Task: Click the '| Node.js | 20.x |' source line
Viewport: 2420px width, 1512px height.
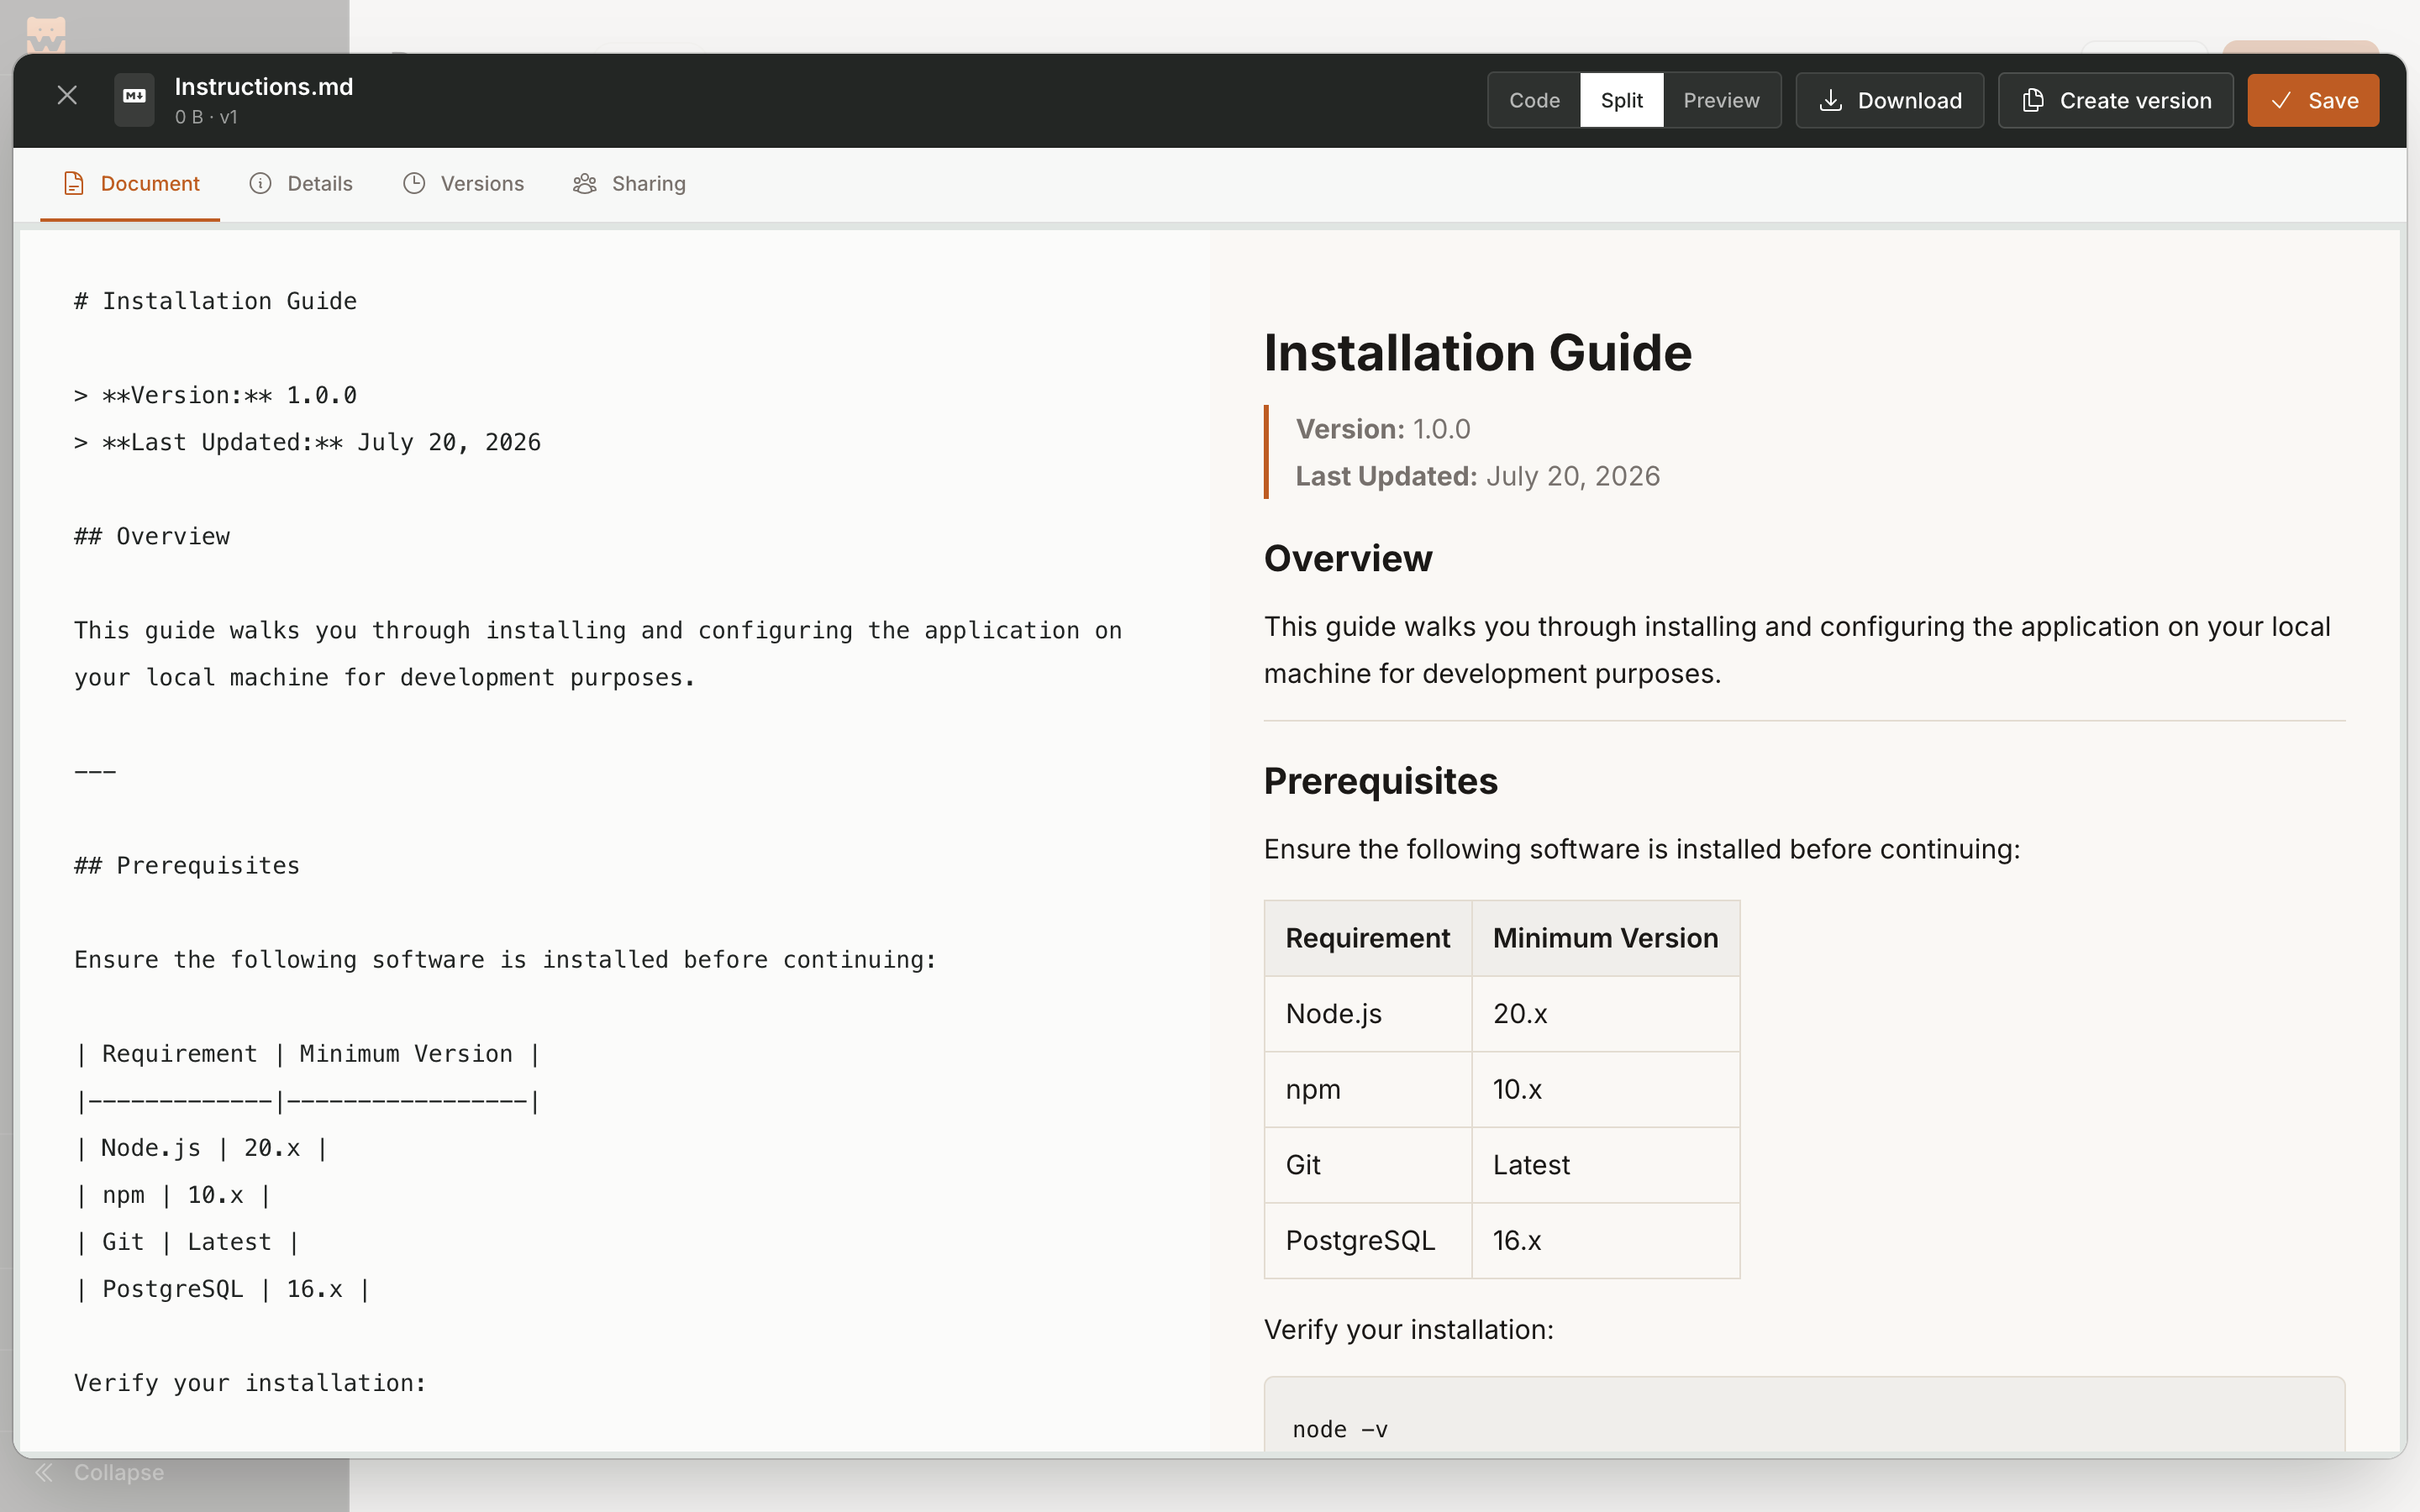Action: click(201, 1148)
